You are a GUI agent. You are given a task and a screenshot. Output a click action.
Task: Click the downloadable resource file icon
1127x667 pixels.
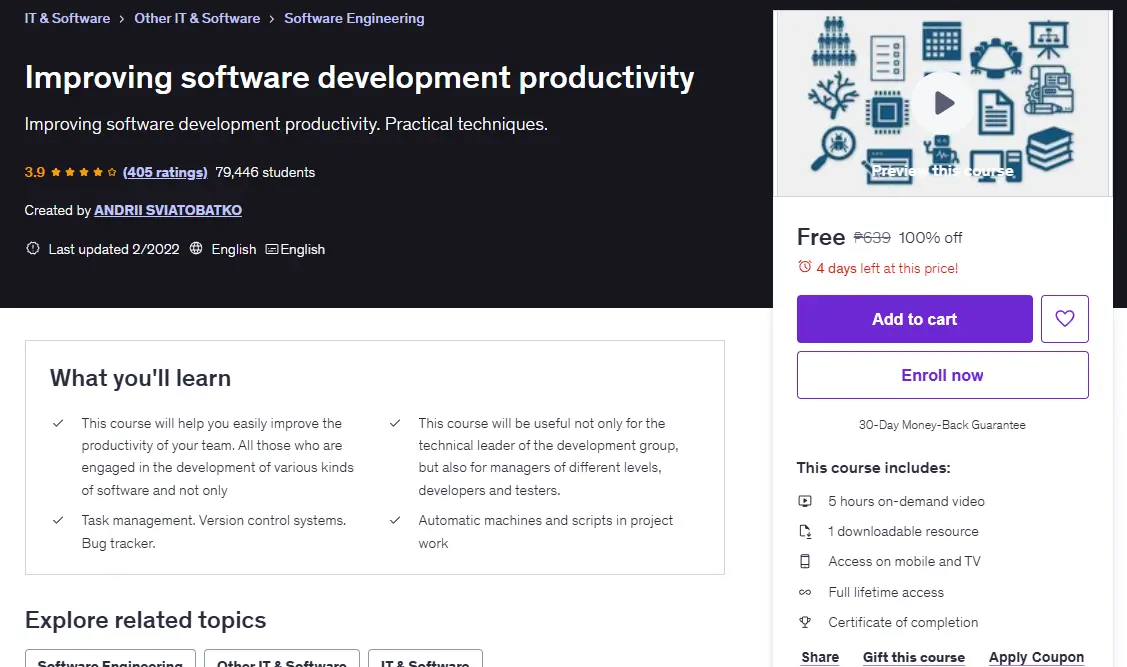click(x=805, y=531)
